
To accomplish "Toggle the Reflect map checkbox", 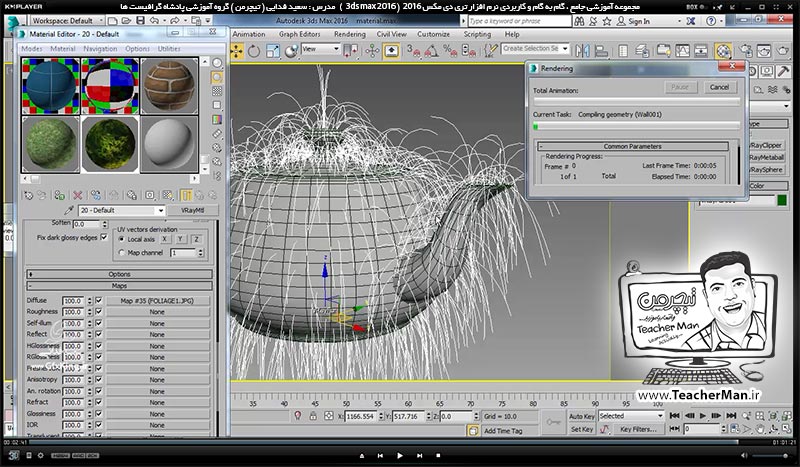I will click(98, 334).
